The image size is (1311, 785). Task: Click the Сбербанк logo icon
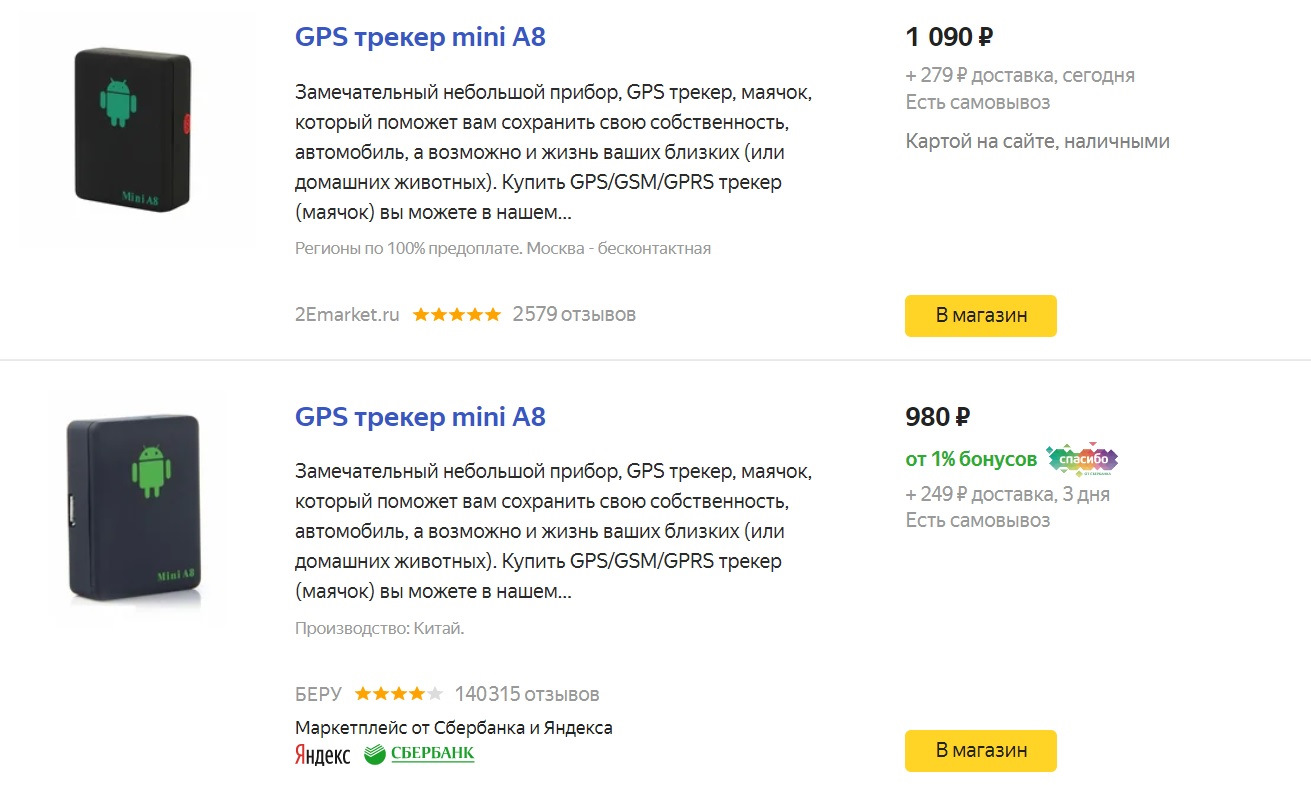pyautogui.click(x=419, y=754)
